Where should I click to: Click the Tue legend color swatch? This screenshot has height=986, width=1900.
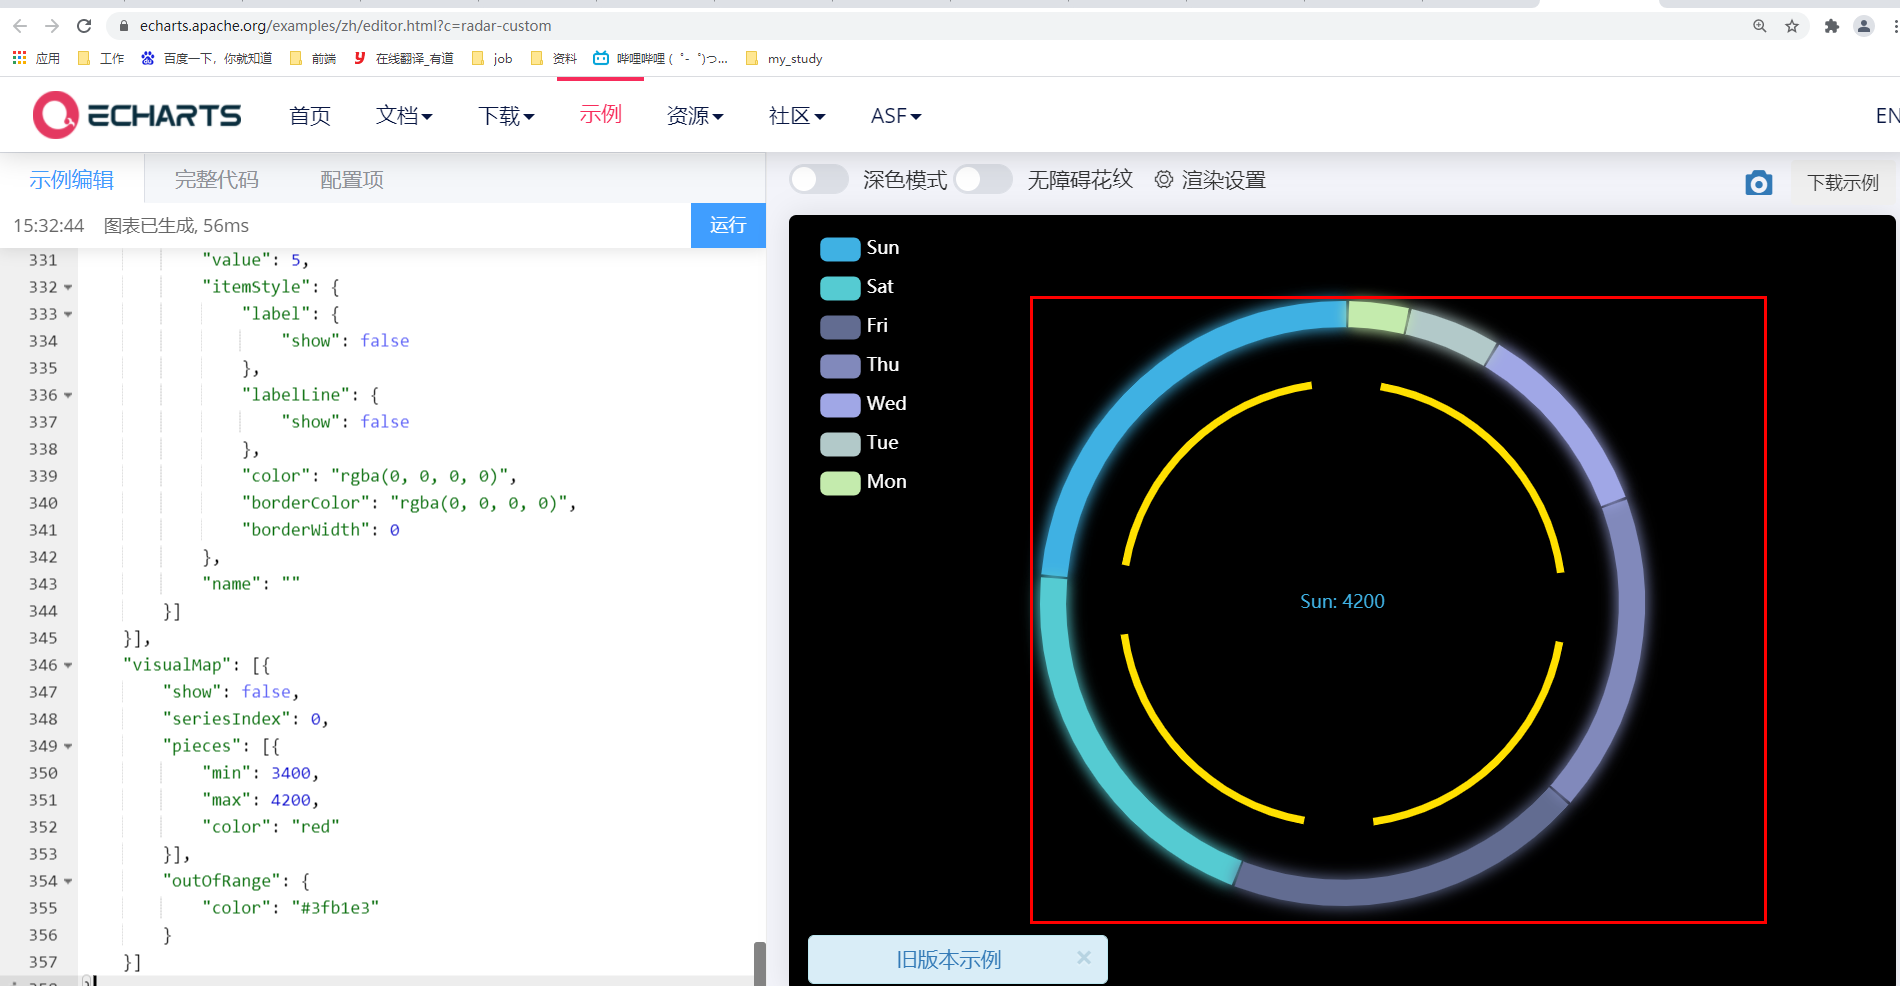(840, 444)
